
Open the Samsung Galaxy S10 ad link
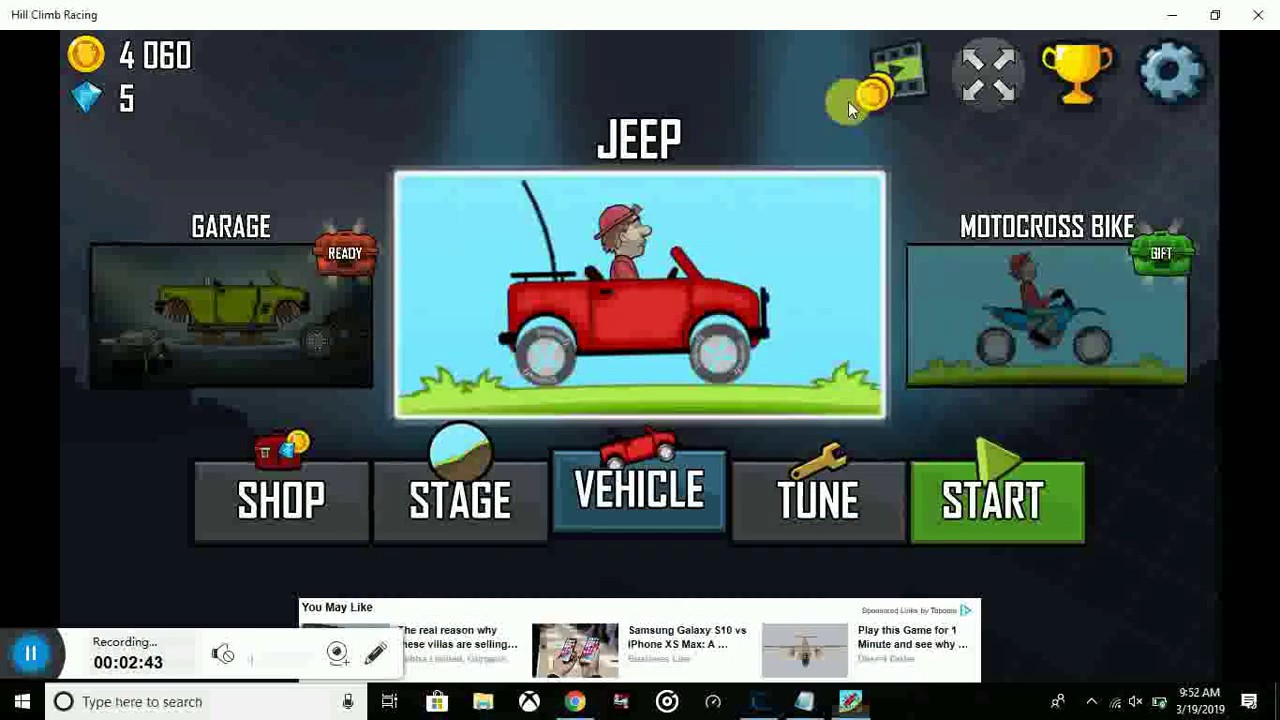pos(687,637)
